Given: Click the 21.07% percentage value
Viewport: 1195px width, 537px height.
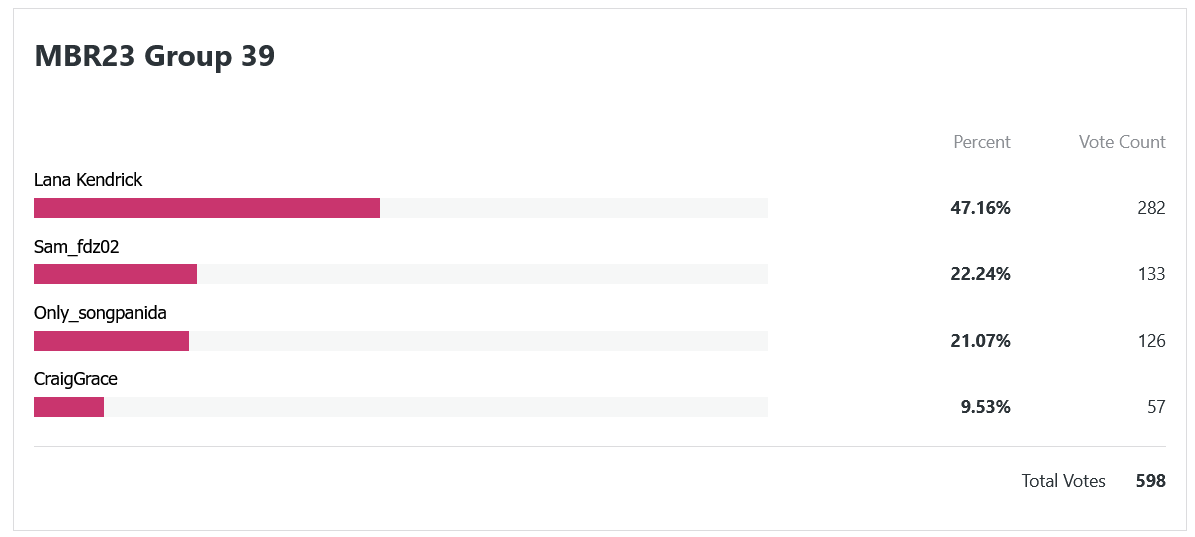Looking at the screenshot, I should coord(980,340).
